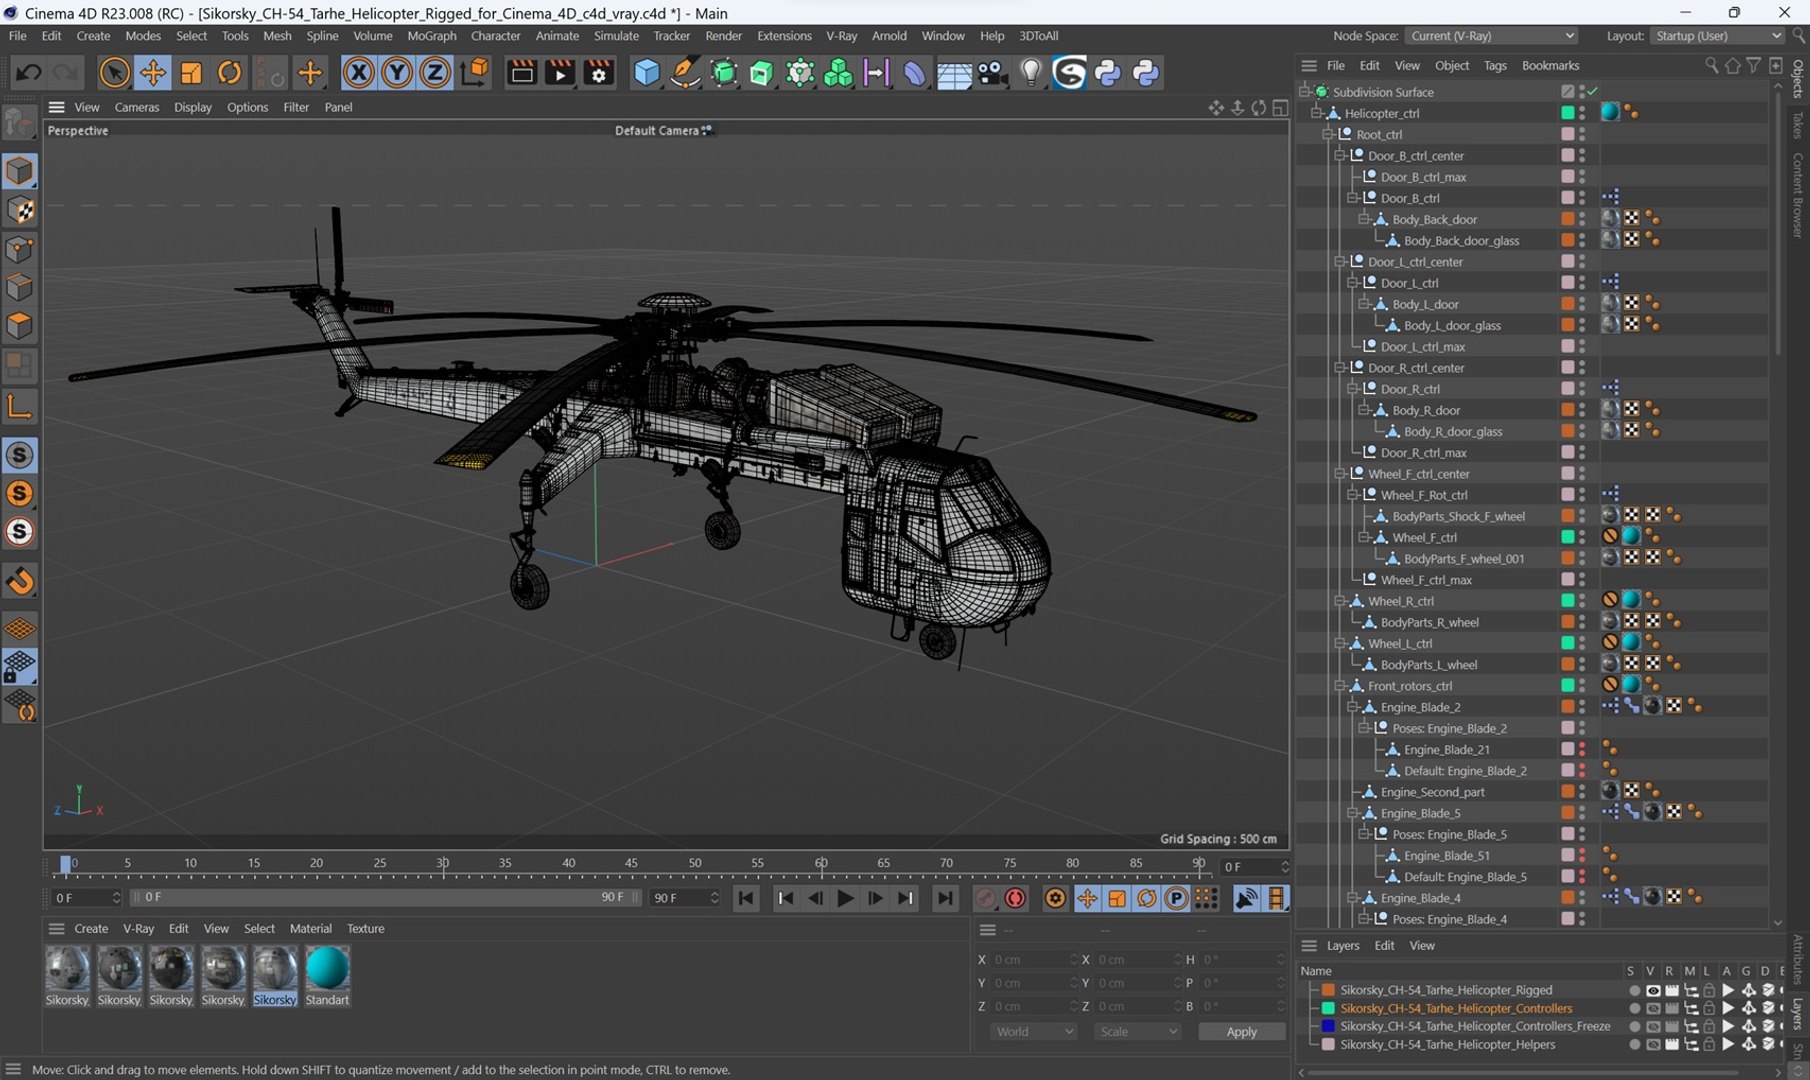Toggle X axis lock
The width and height of the screenshot is (1810, 1080).
click(x=358, y=72)
